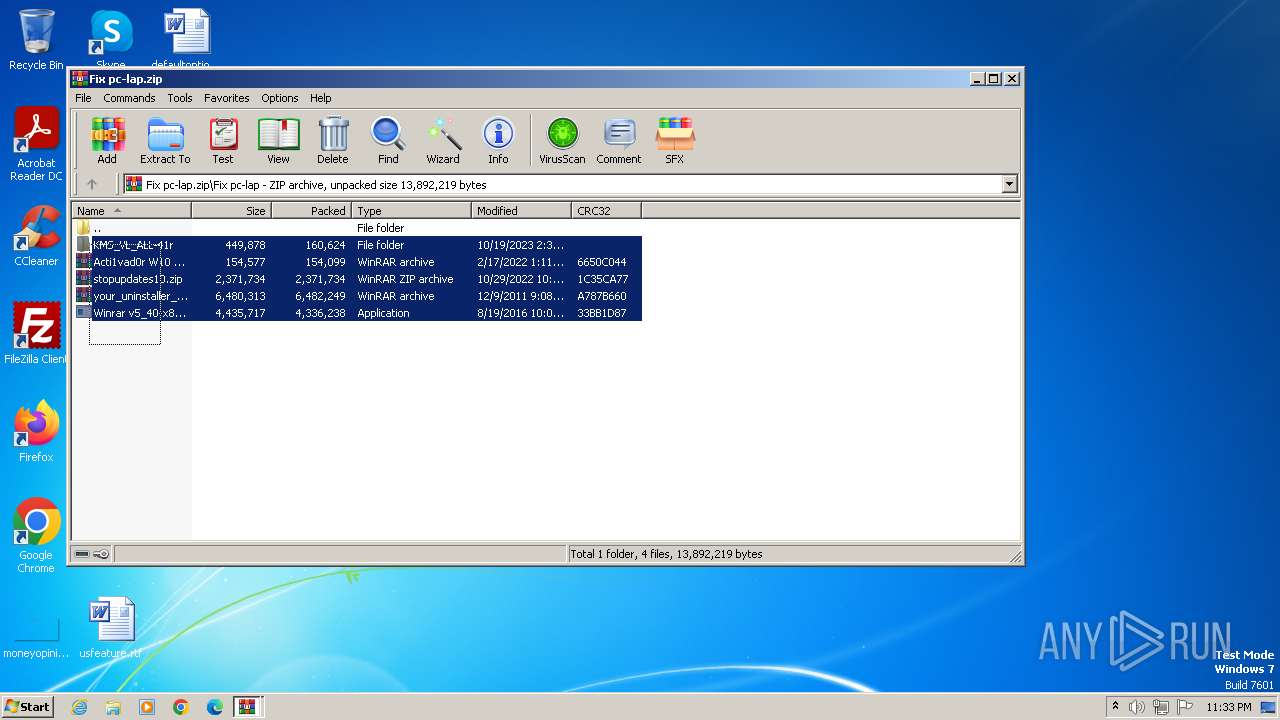
Task: Click the Test archive icon
Action: point(222,140)
